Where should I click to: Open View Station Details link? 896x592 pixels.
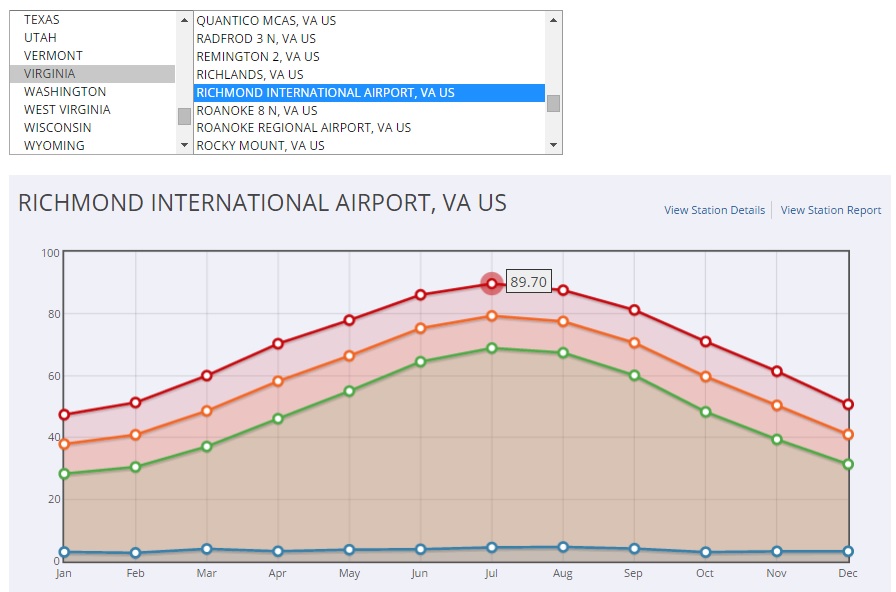pos(714,210)
